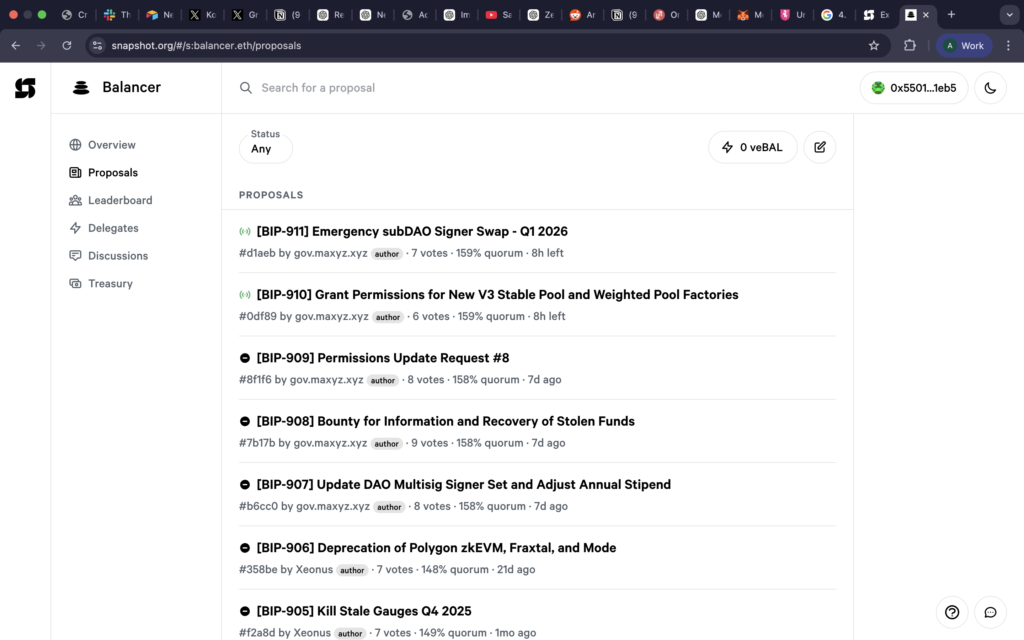The width and height of the screenshot is (1024, 640).
Task: Open the help question mark icon
Action: (x=952, y=612)
